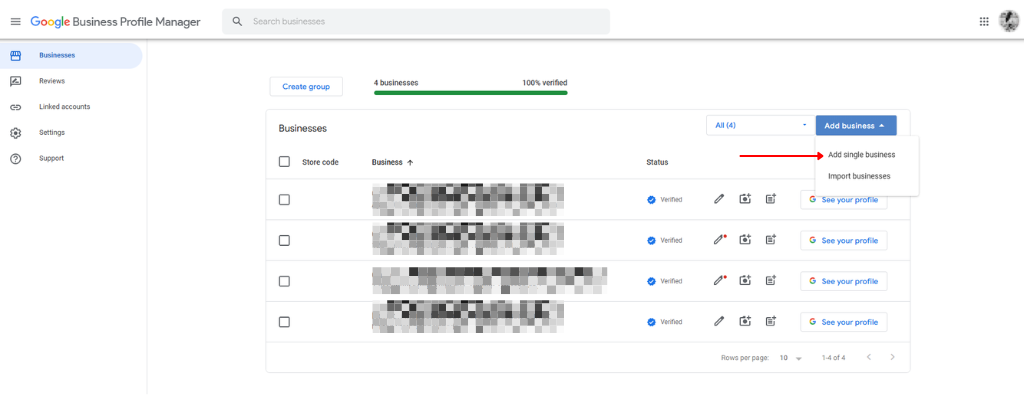The image size is (1024, 400).
Task: See your profile for the fourth business
Action: tap(844, 322)
